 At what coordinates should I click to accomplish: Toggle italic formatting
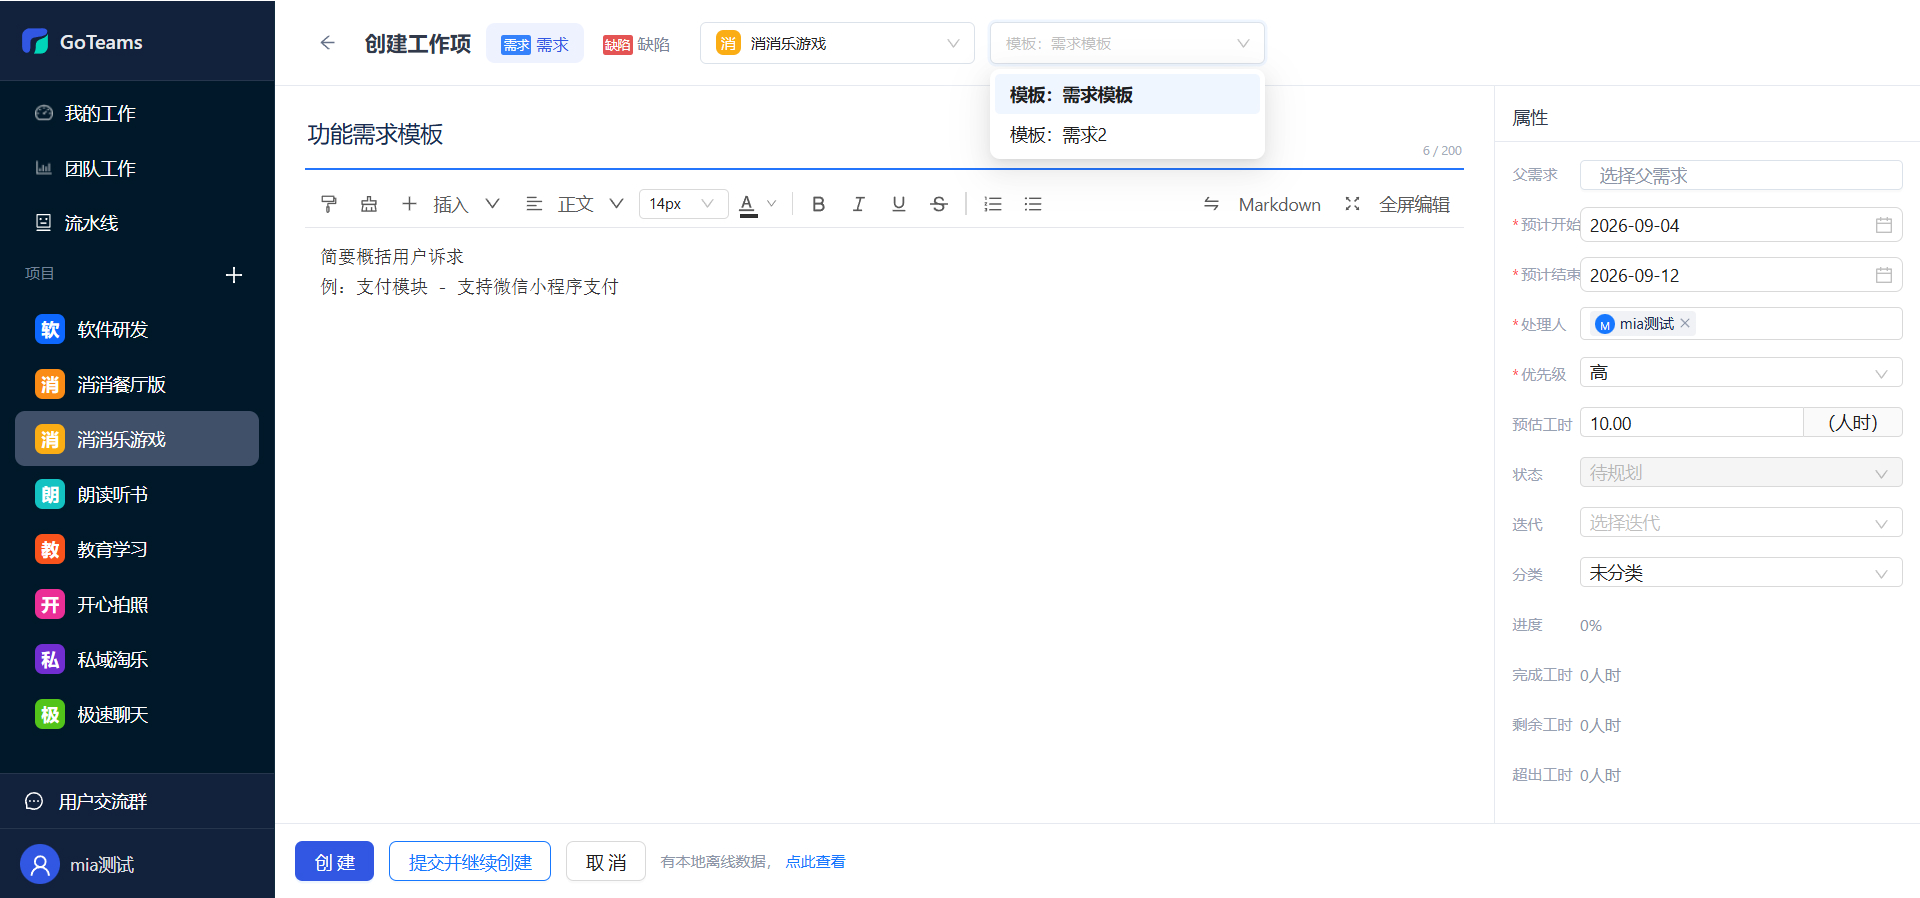tap(858, 204)
